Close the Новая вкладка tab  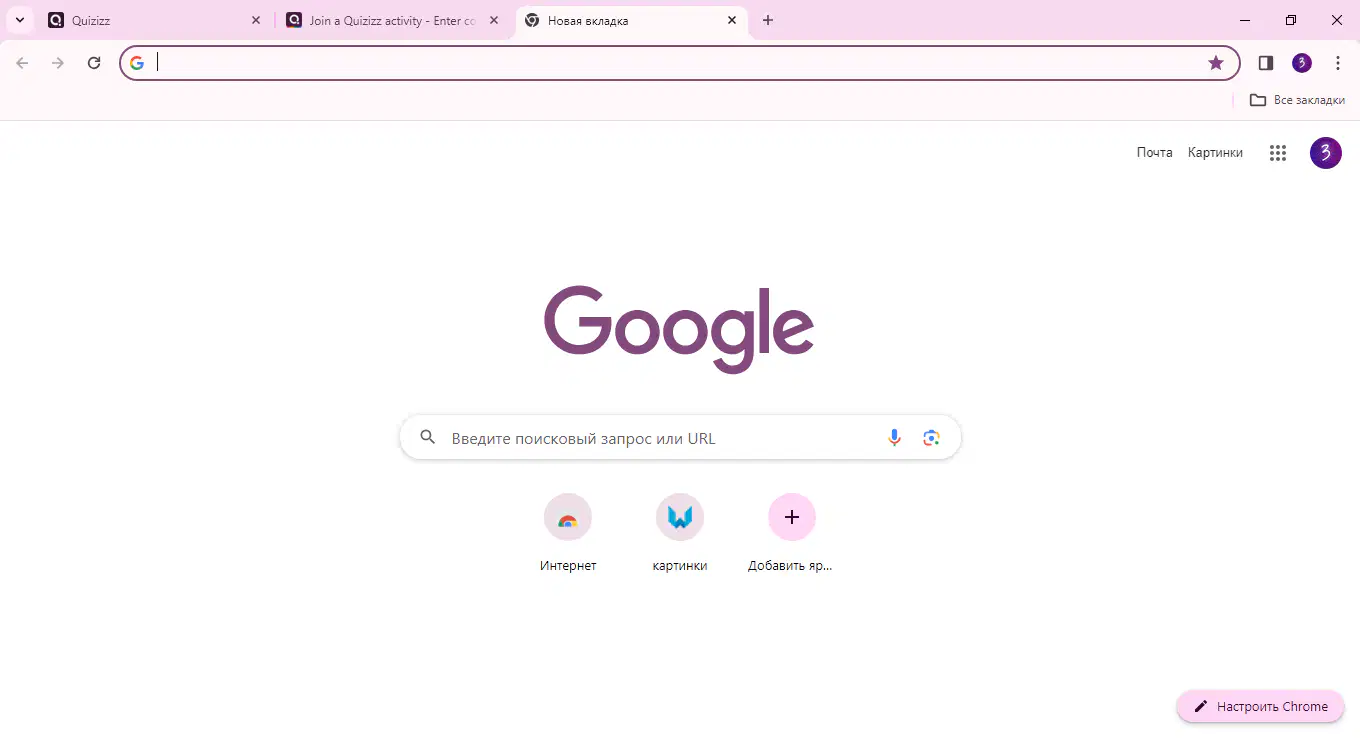click(x=732, y=20)
